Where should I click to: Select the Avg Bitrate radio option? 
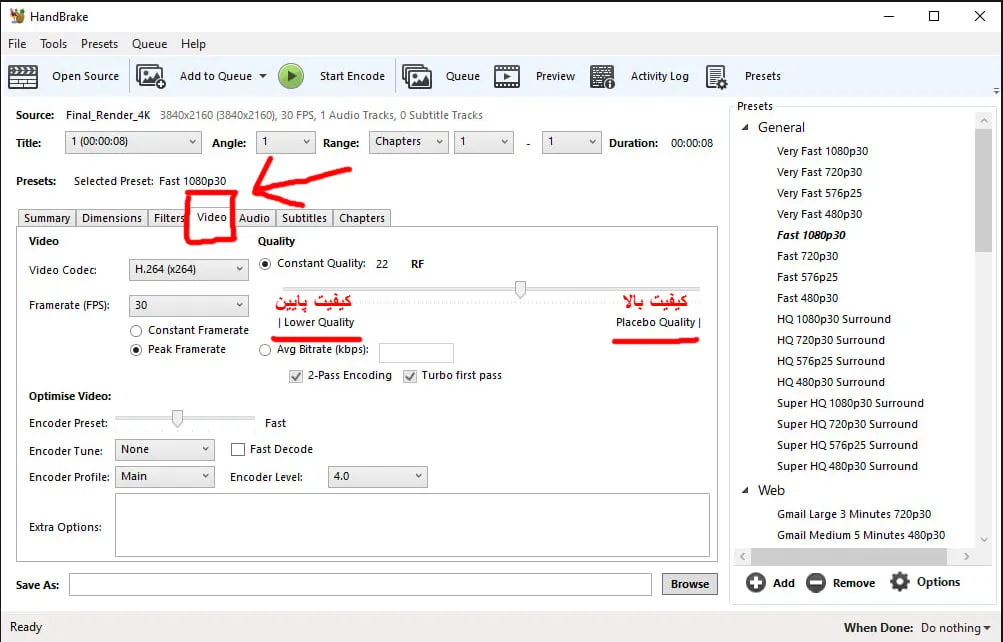(265, 350)
